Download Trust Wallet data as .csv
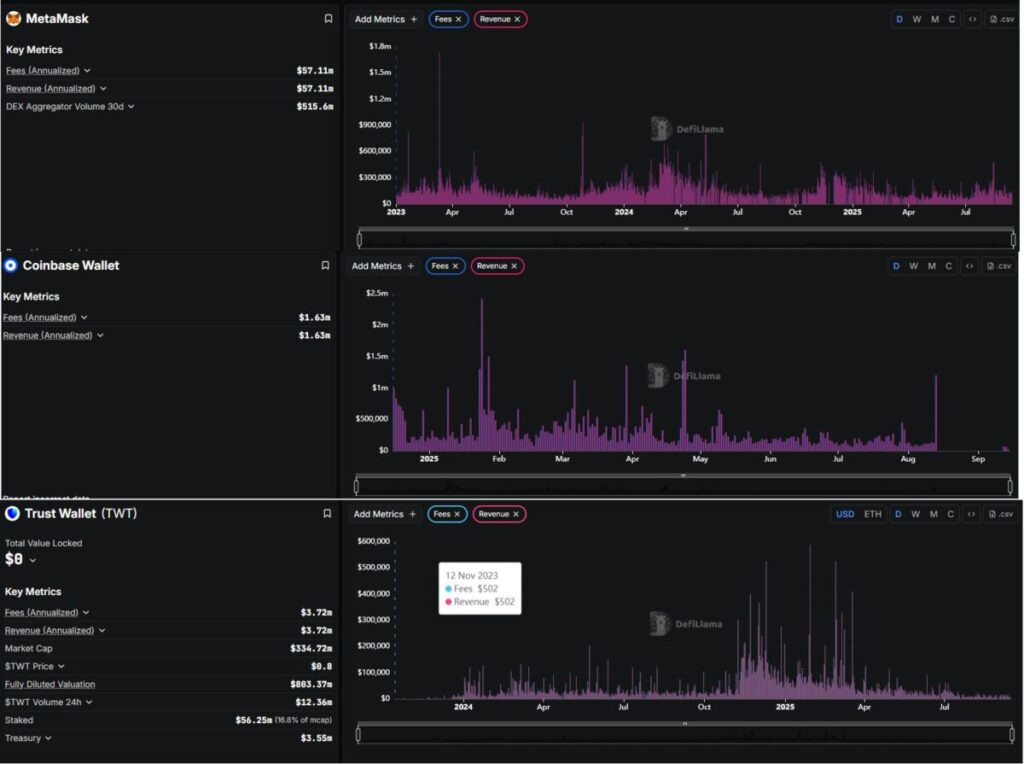Image resolution: width=1024 pixels, height=764 pixels. [1000, 513]
